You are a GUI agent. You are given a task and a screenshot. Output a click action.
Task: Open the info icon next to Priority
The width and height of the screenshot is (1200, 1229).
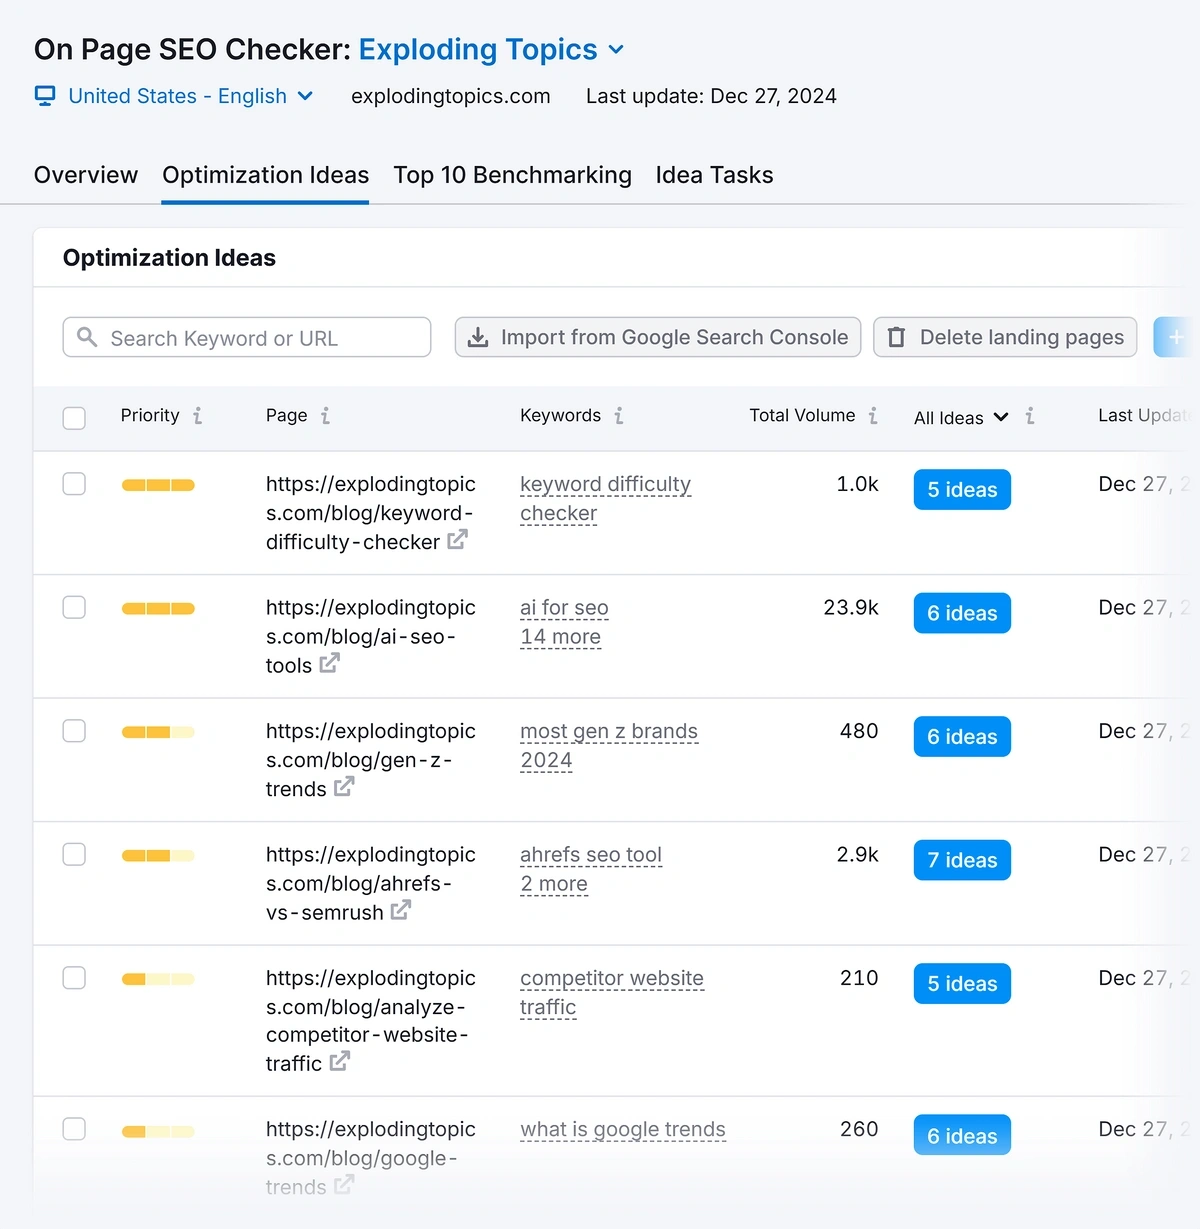click(x=198, y=416)
